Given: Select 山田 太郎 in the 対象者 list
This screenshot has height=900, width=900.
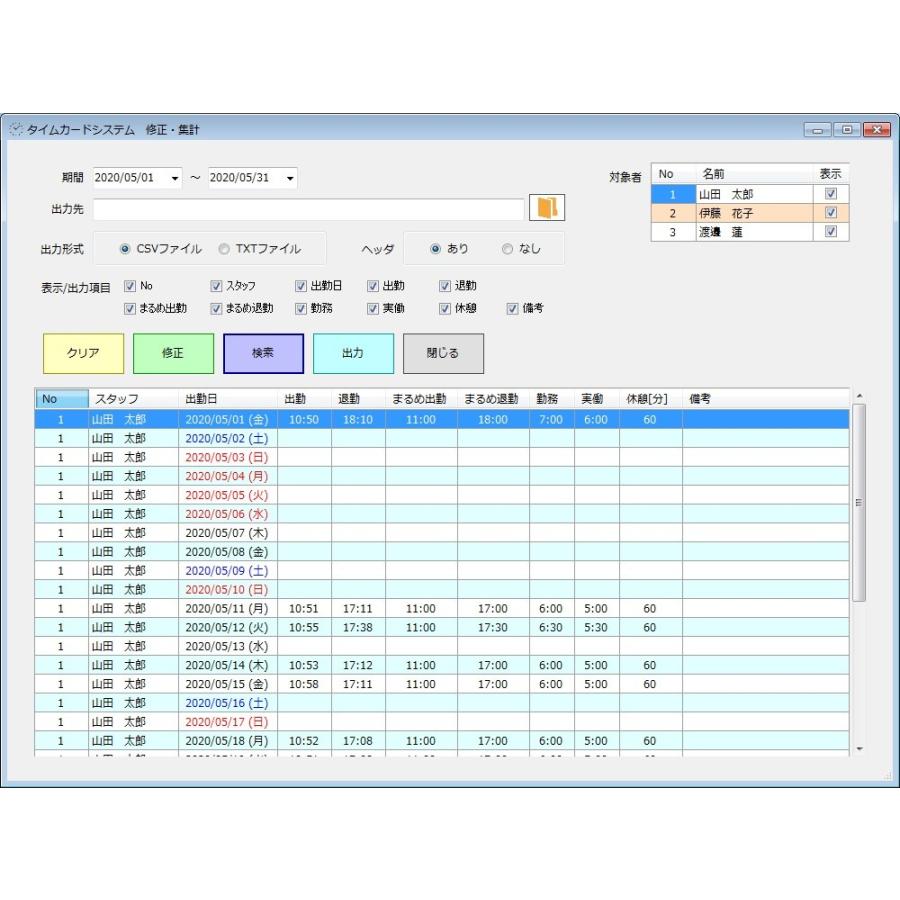Looking at the screenshot, I should click(750, 194).
